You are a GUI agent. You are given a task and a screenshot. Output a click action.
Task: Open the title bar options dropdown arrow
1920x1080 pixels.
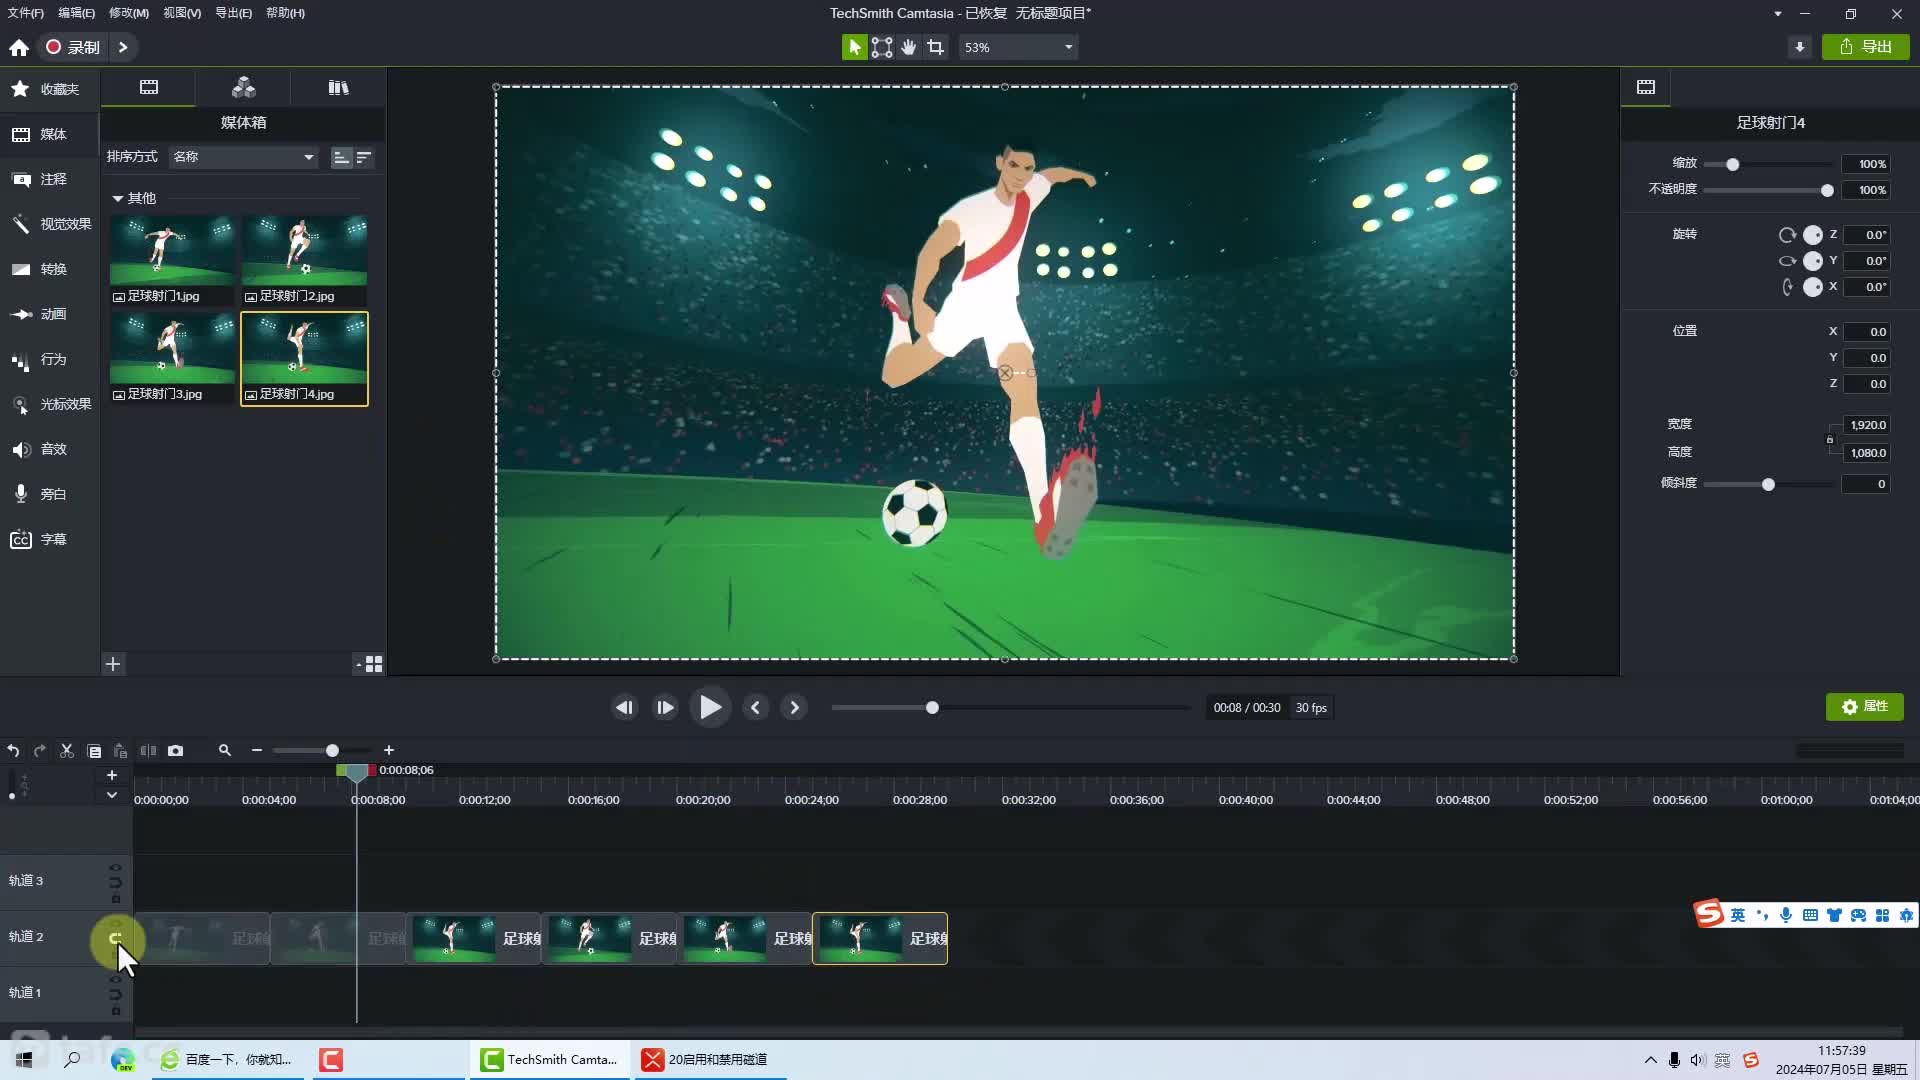[1777, 14]
